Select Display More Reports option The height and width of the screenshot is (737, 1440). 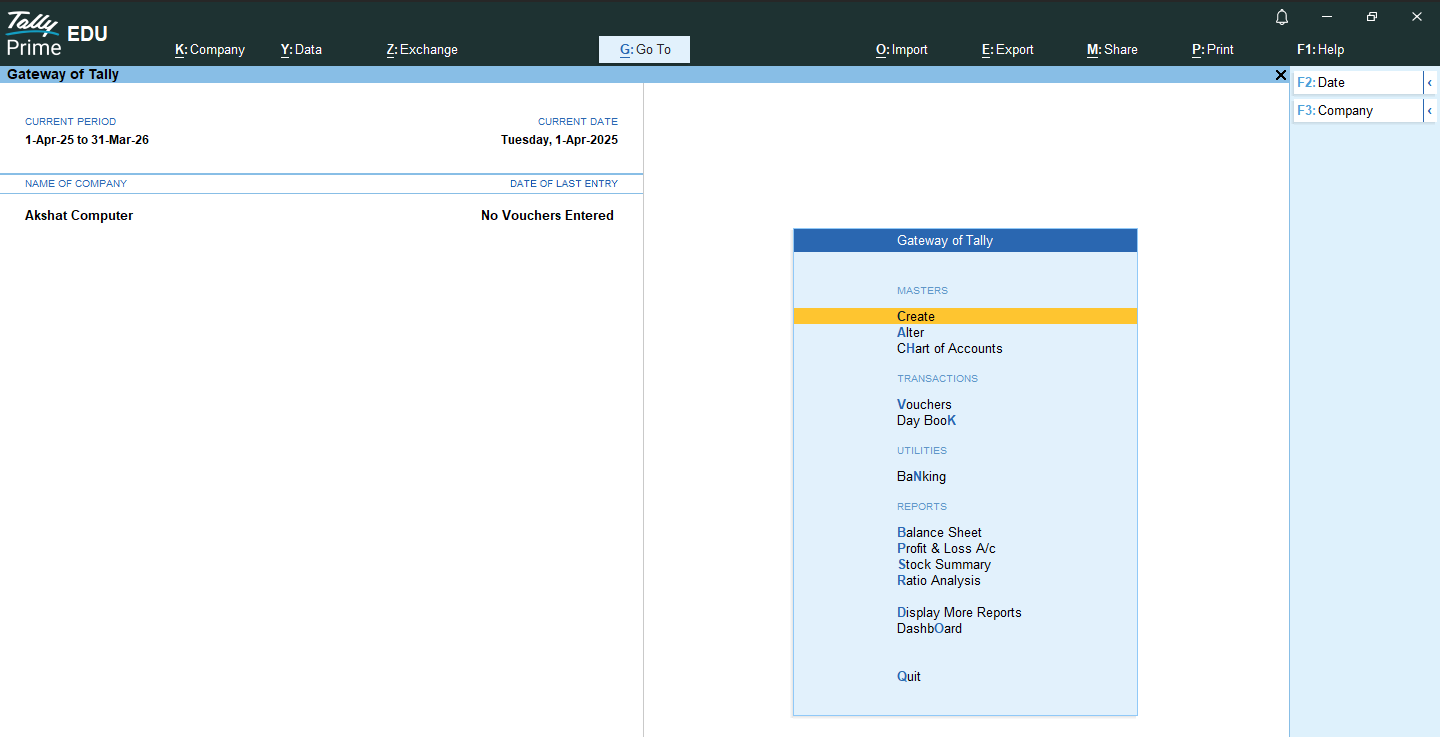pos(959,613)
